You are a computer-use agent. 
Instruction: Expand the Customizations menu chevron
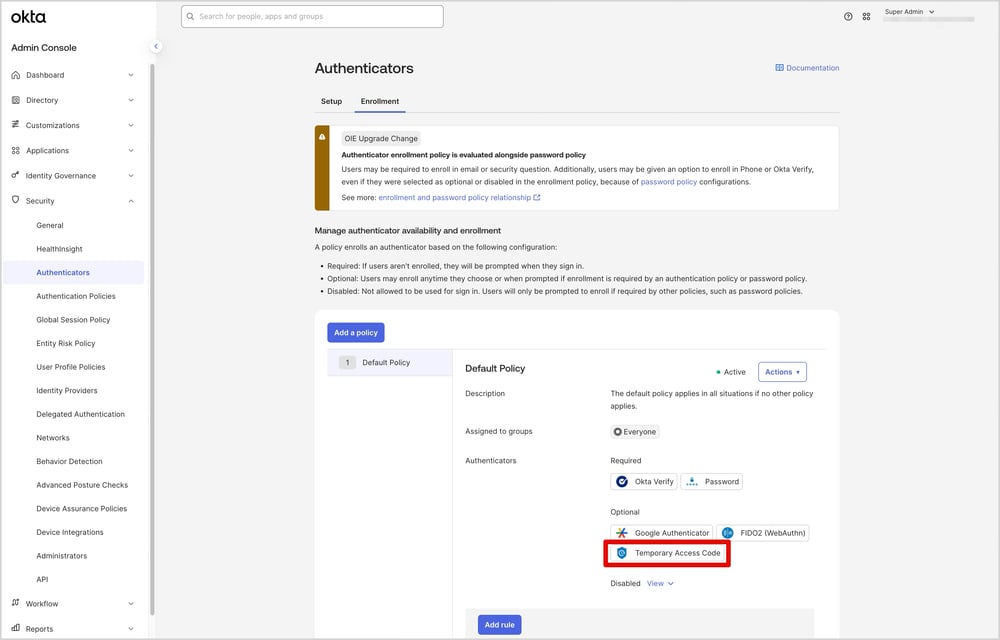click(x=131, y=125)
